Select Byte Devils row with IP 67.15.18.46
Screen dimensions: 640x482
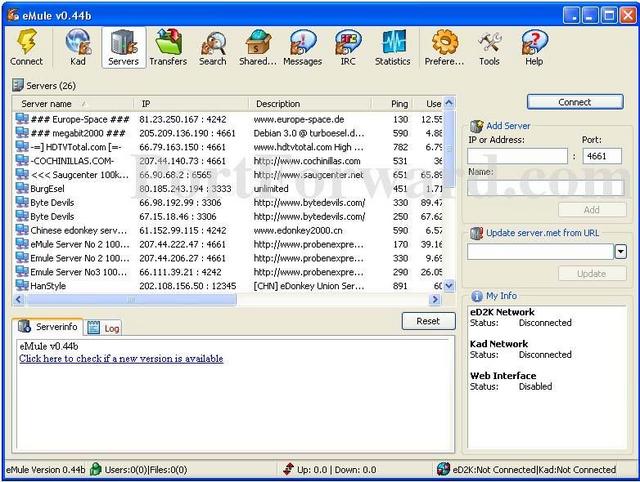tap(229, 216)
